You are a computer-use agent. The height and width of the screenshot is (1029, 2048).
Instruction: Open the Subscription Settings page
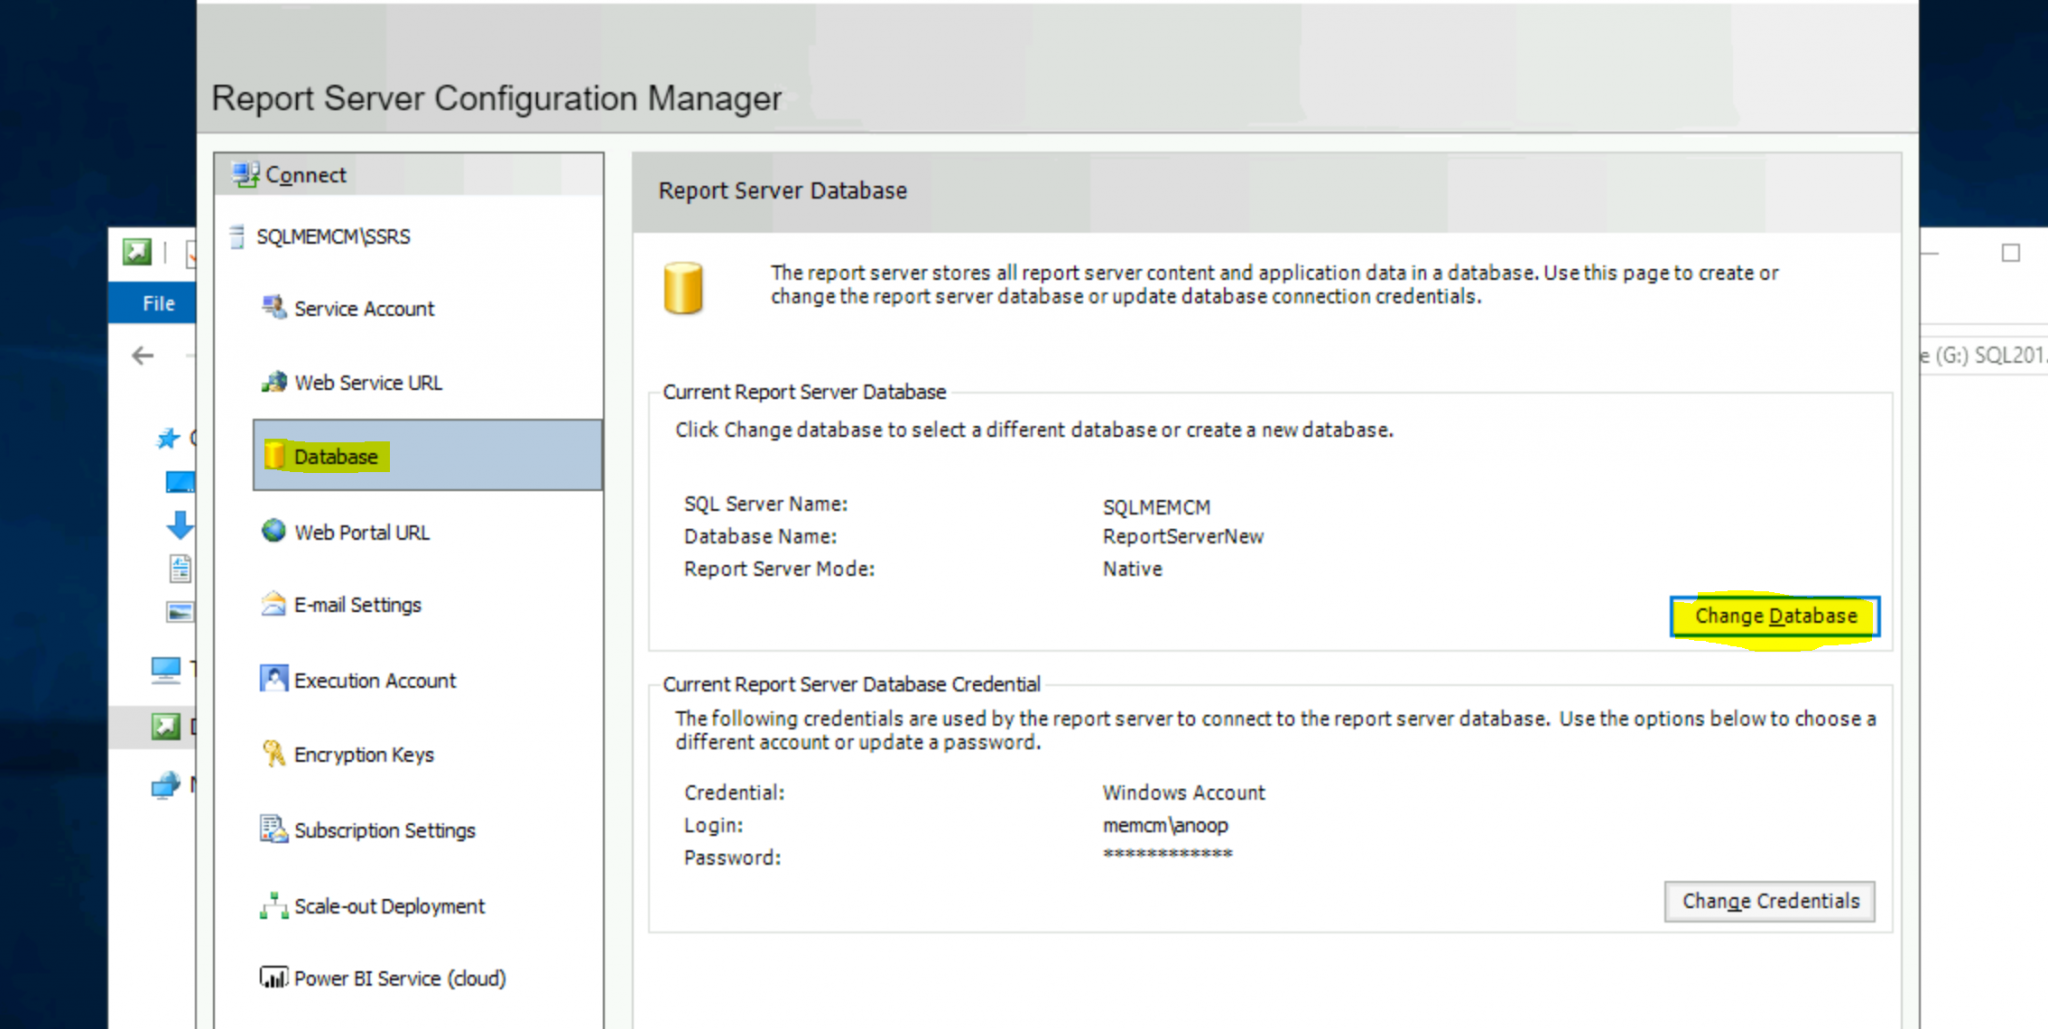point(384,830)
